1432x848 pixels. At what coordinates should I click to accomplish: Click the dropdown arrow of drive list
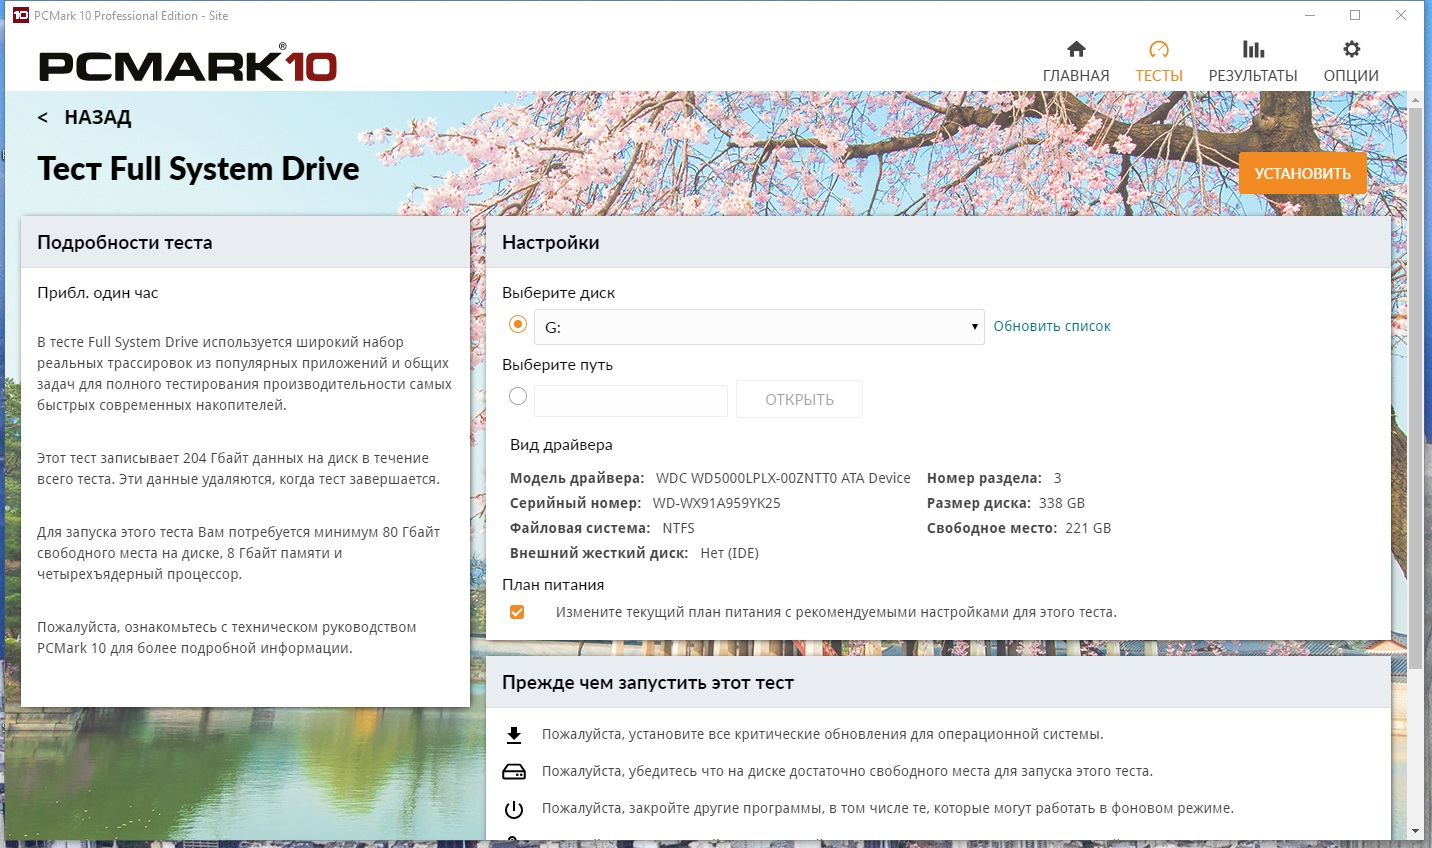[x=975, y=327]
